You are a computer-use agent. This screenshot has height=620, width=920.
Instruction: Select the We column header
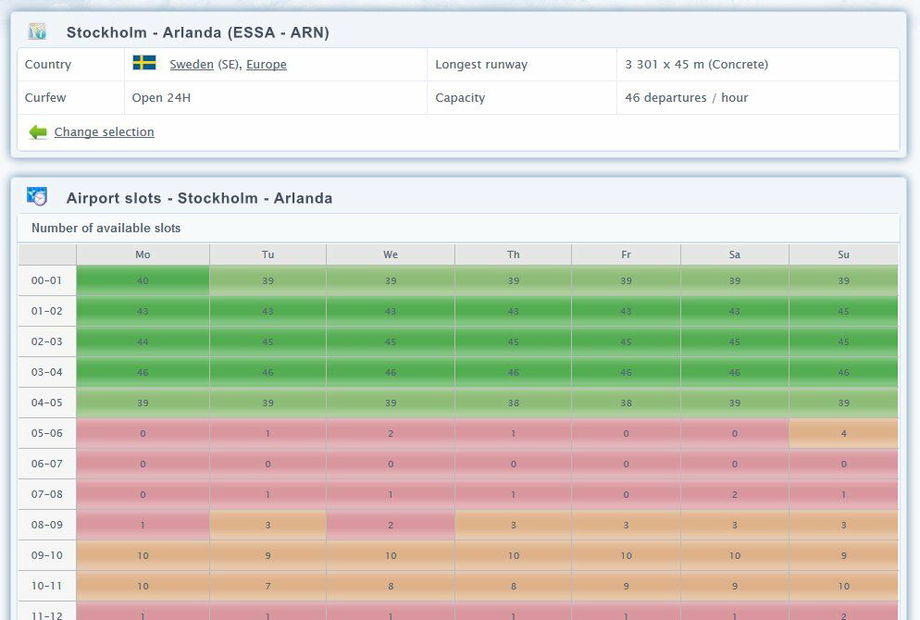(390, 255)
